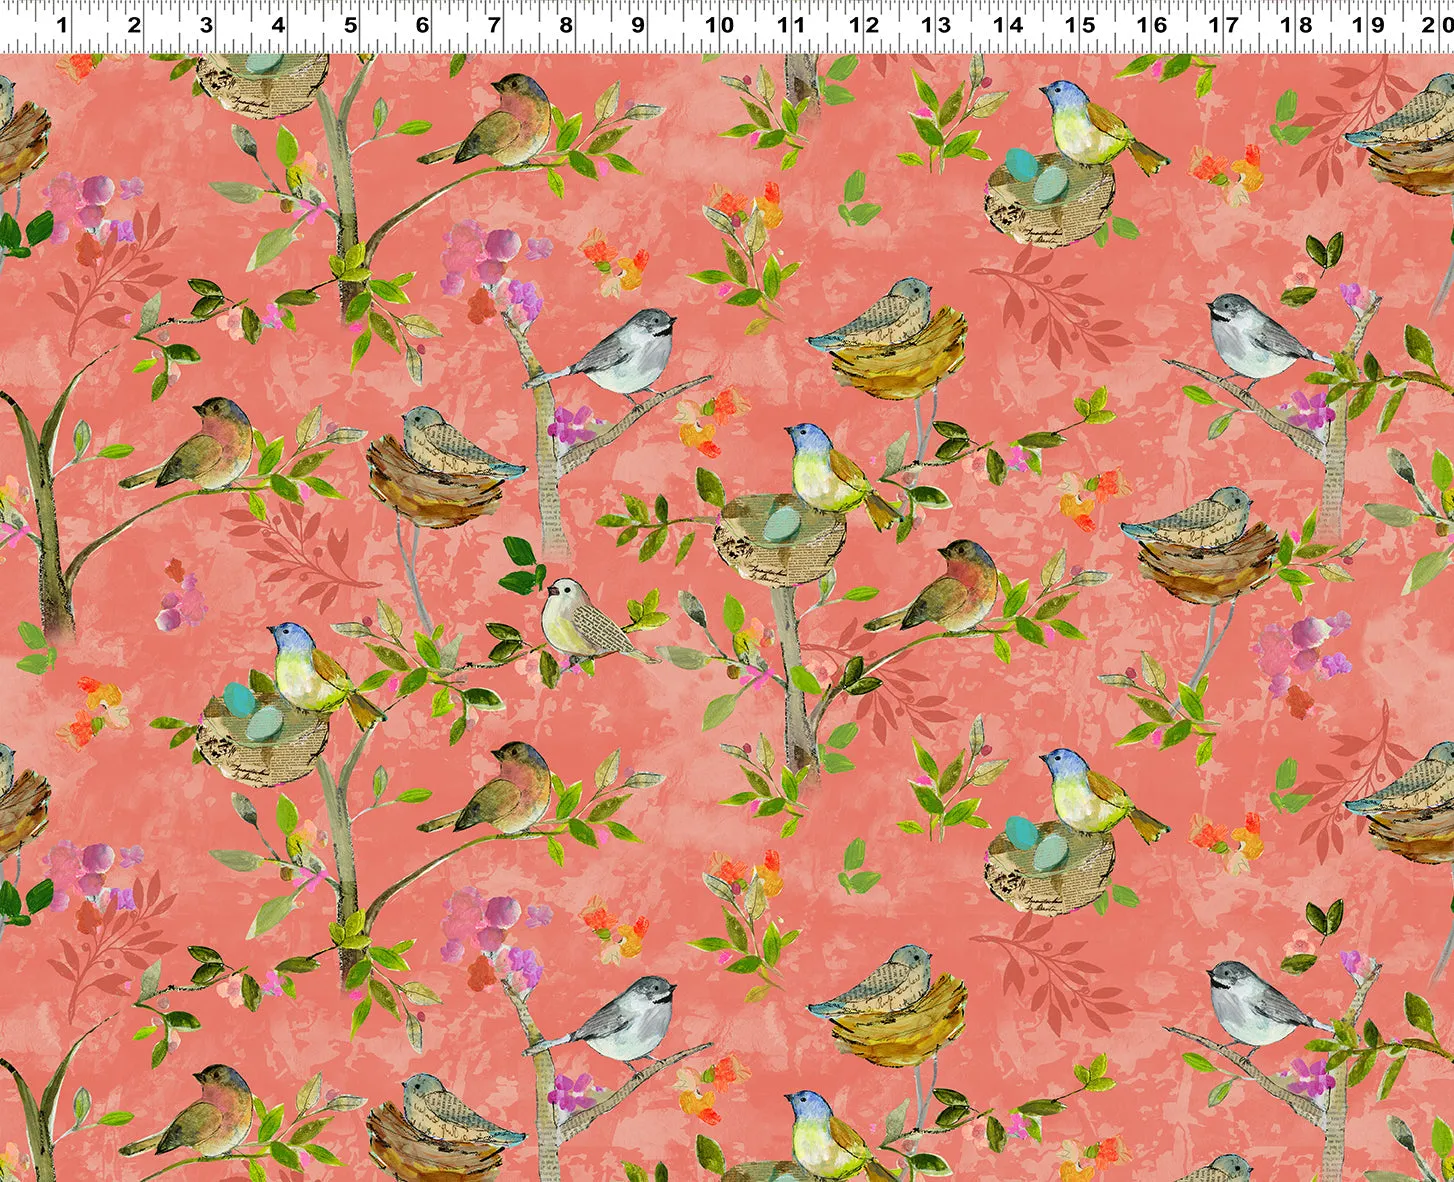Select the ruler number 10
Screen dimensions: 1454x1182
pyautogui.click(x=719, y=25)
